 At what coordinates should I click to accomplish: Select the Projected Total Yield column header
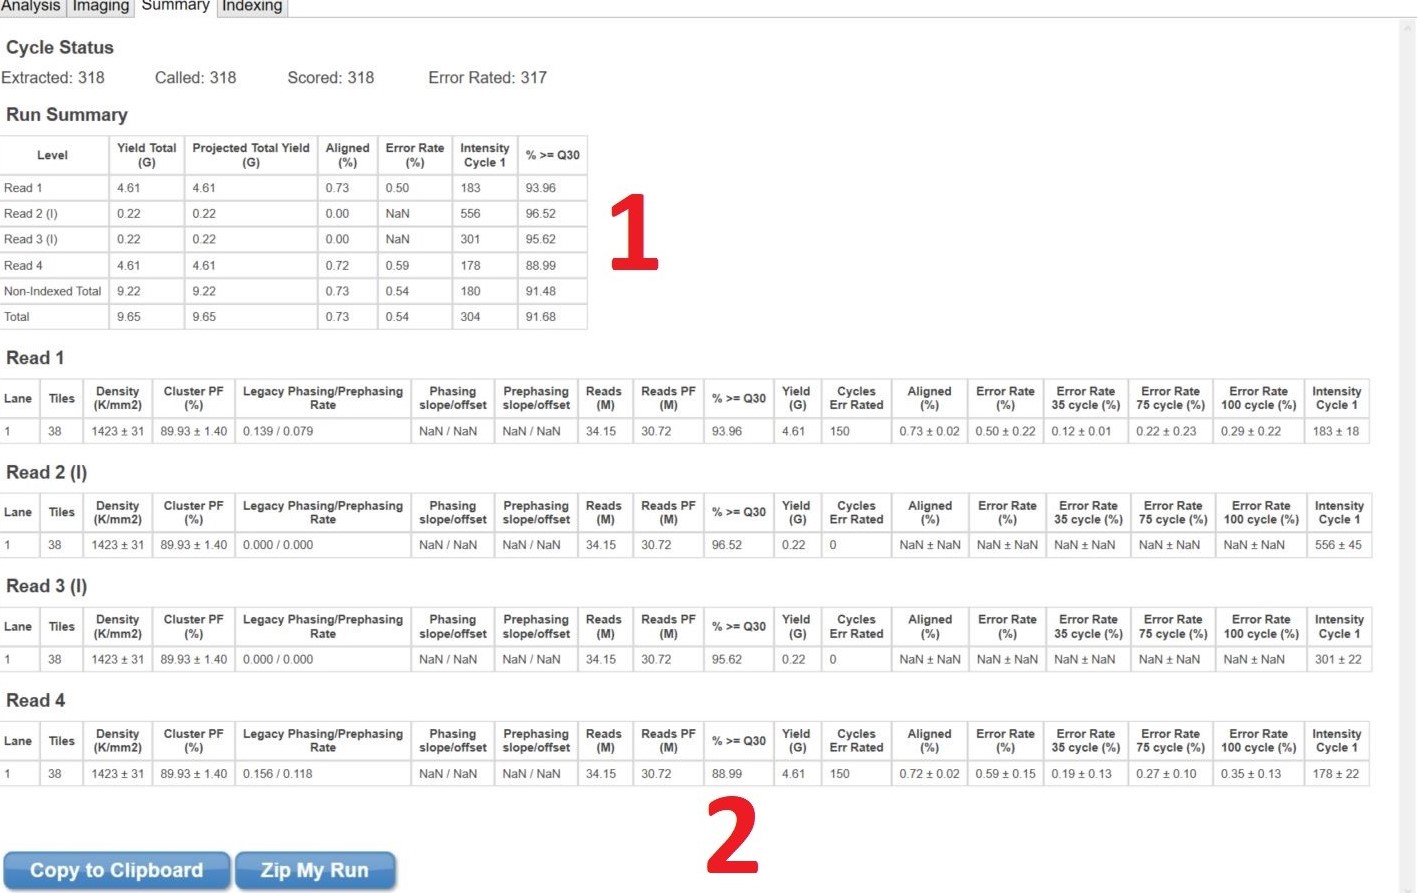tap(251, 155)
